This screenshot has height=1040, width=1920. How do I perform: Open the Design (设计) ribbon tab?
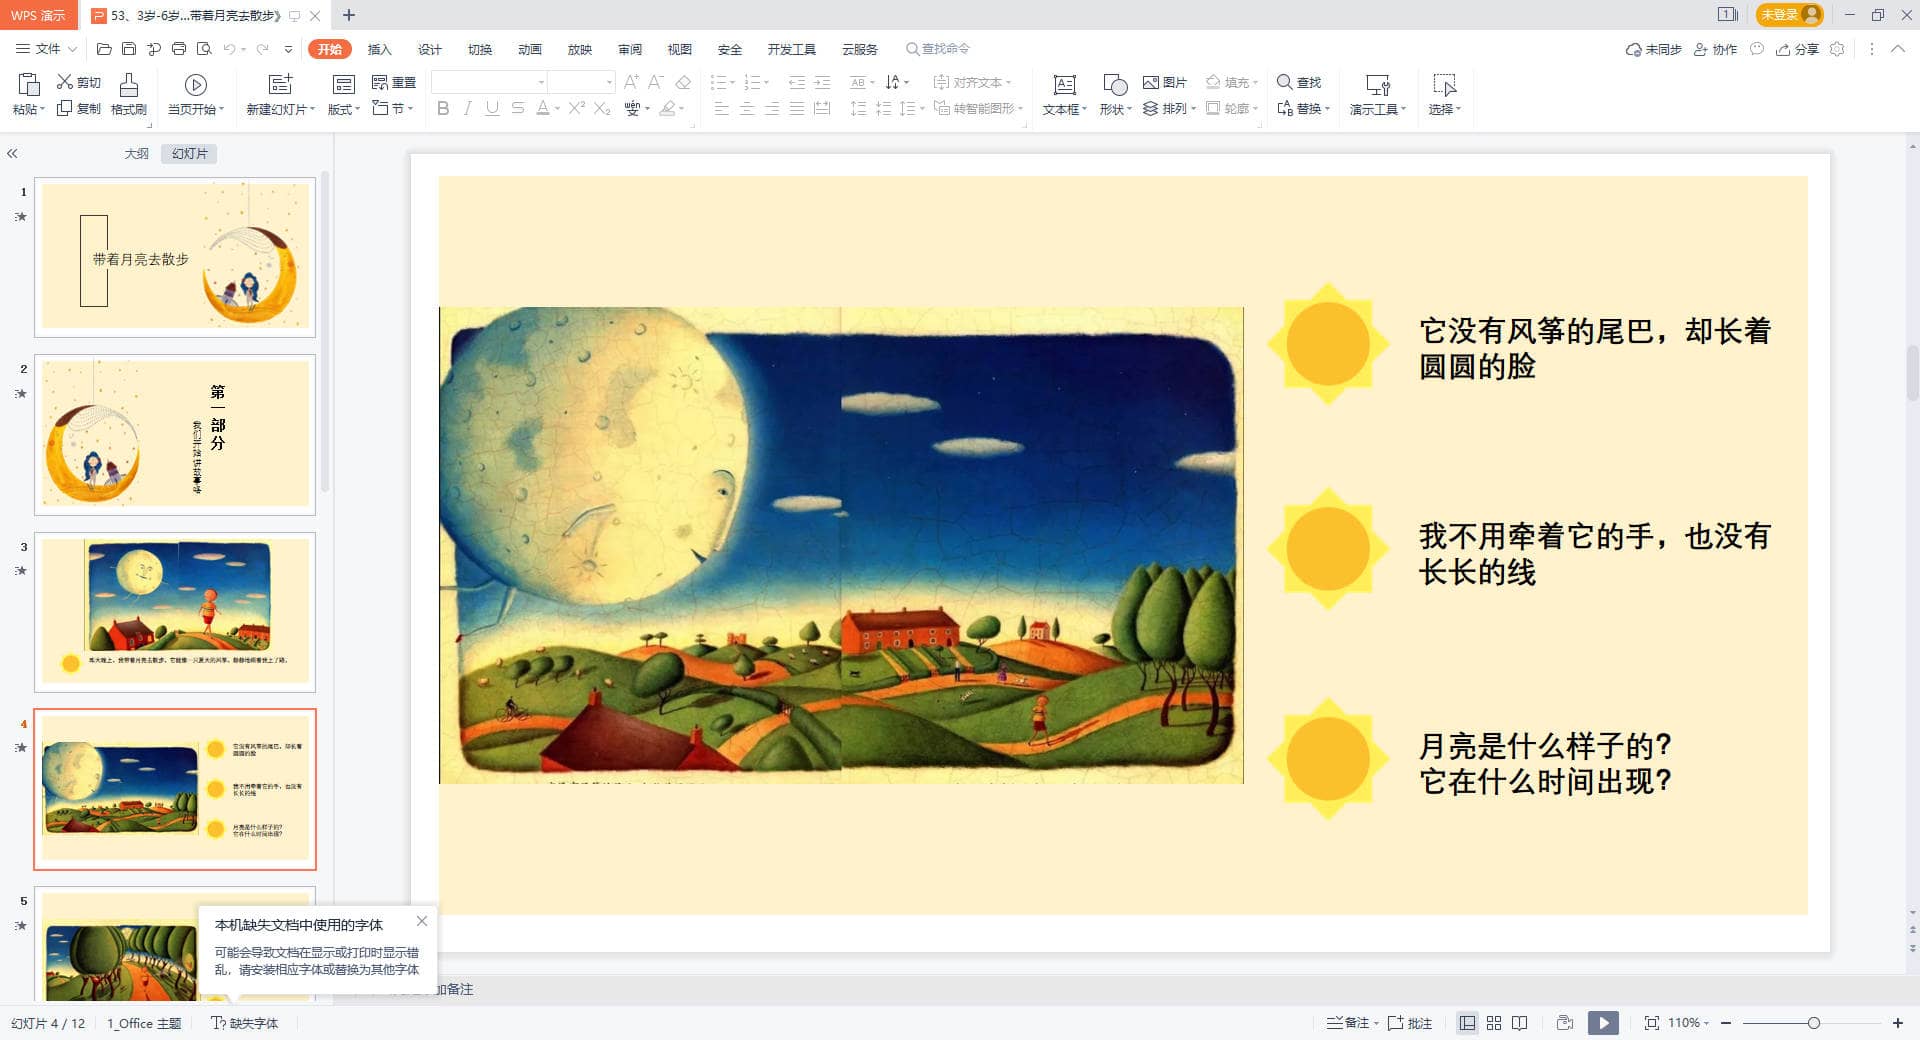430,49
